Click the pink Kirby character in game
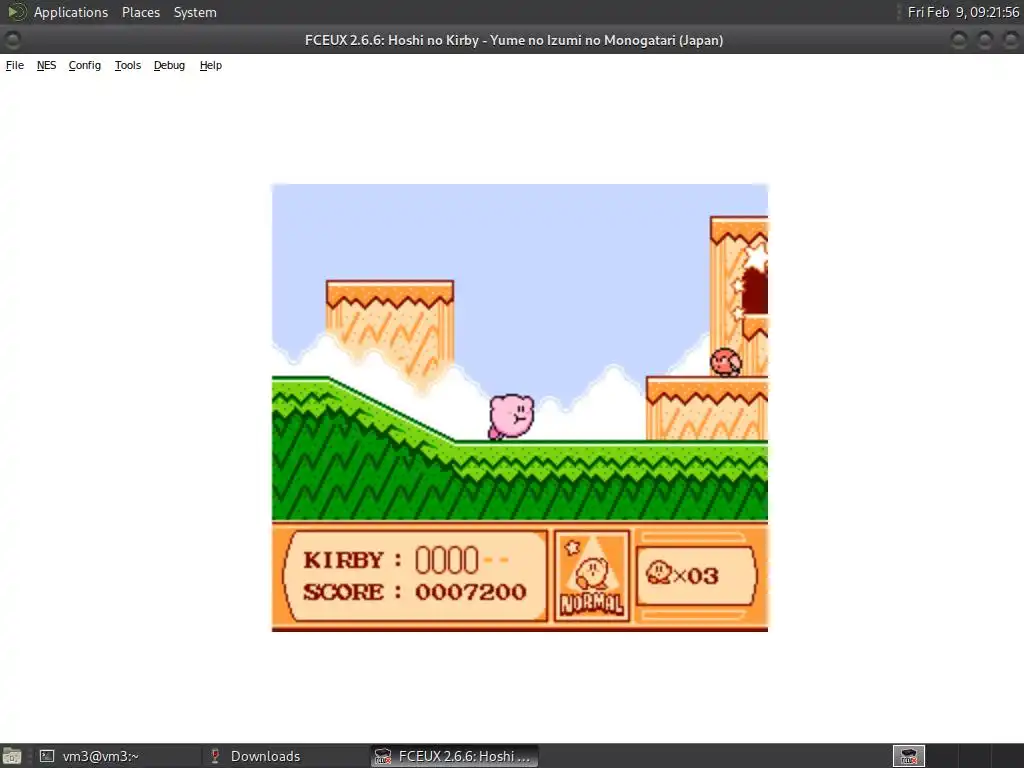The height and width of the screenshot is (768, 1024). 511,417
